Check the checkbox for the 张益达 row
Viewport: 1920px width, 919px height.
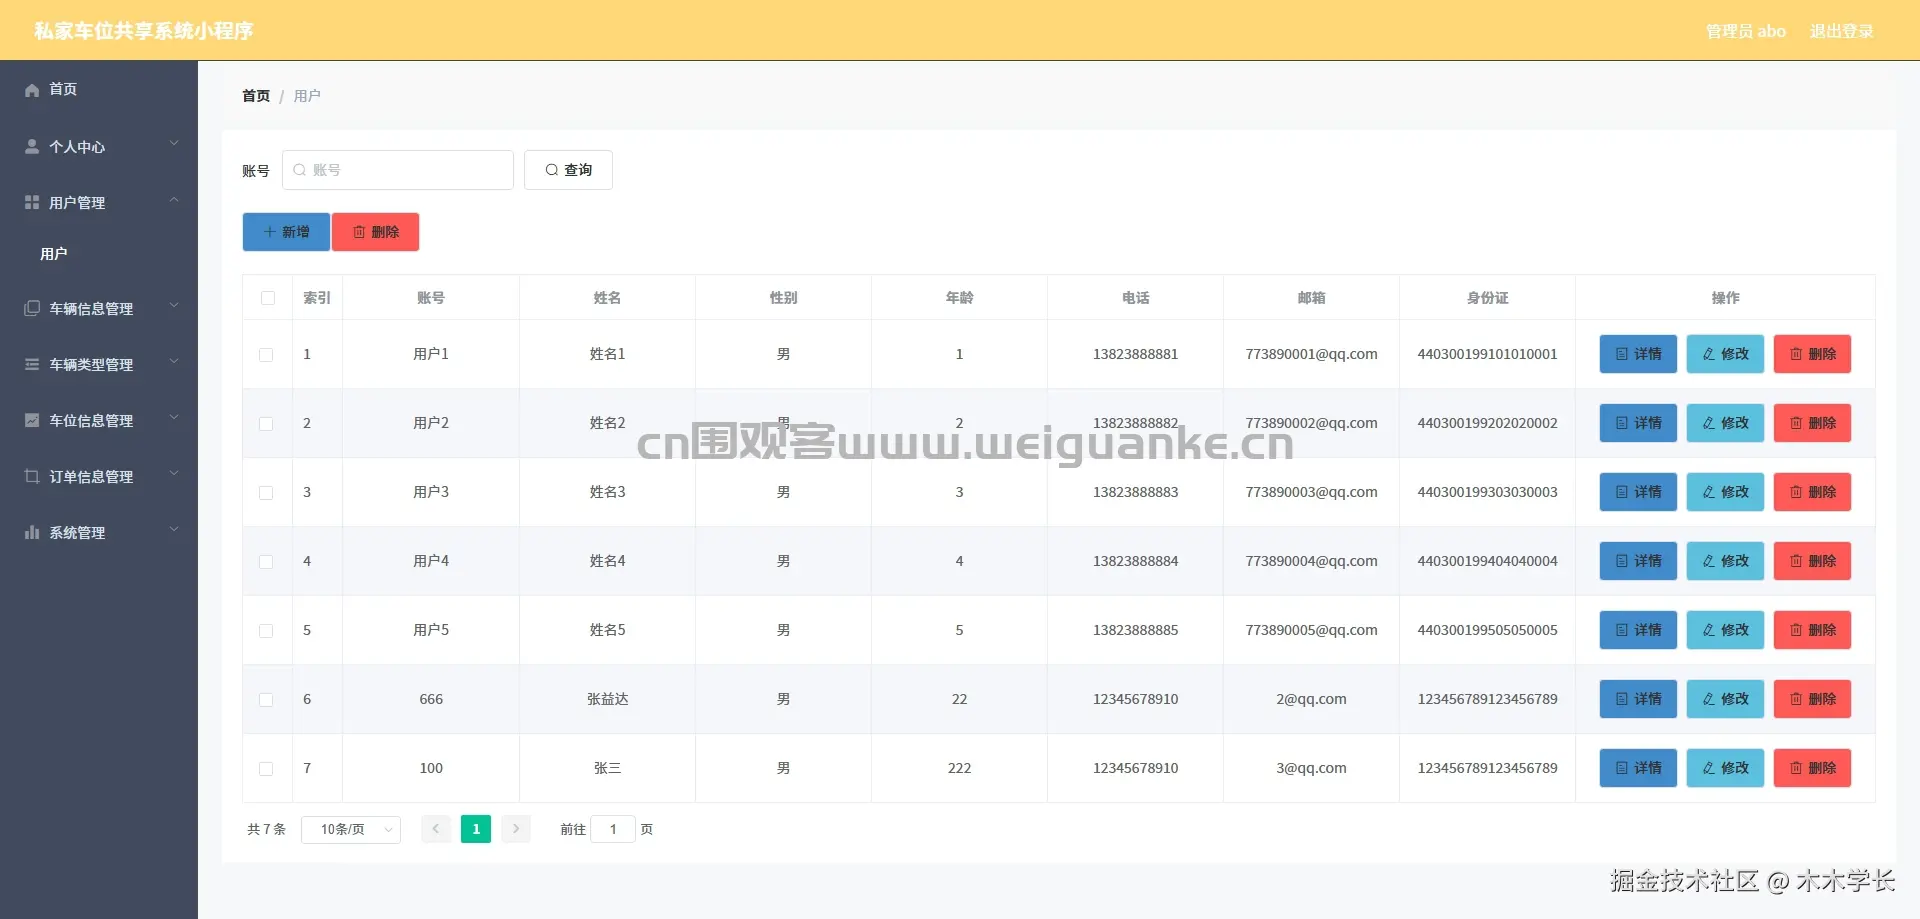point(266,700)
